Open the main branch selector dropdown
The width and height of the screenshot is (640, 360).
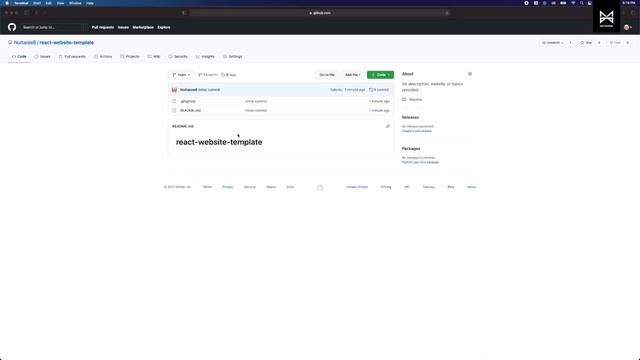click(181, 75)
